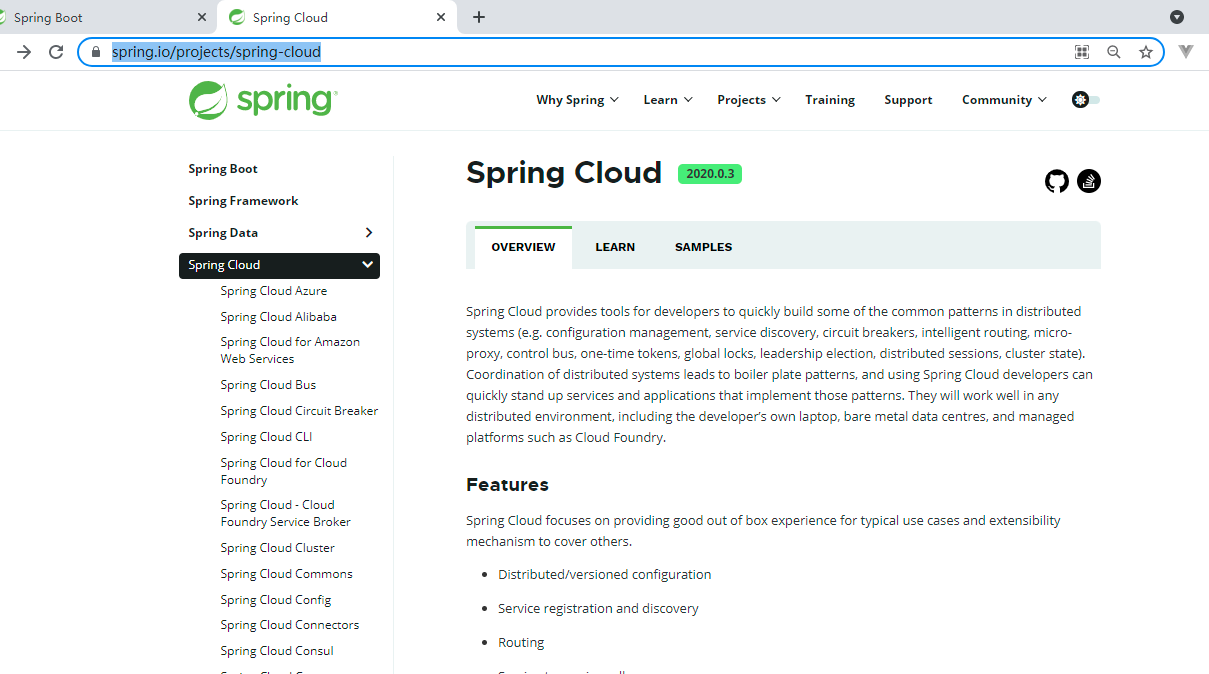This screenshot has width=1209, height=674.
Task: Open Spring Cloud Cluster project
Action: point(278,548)
